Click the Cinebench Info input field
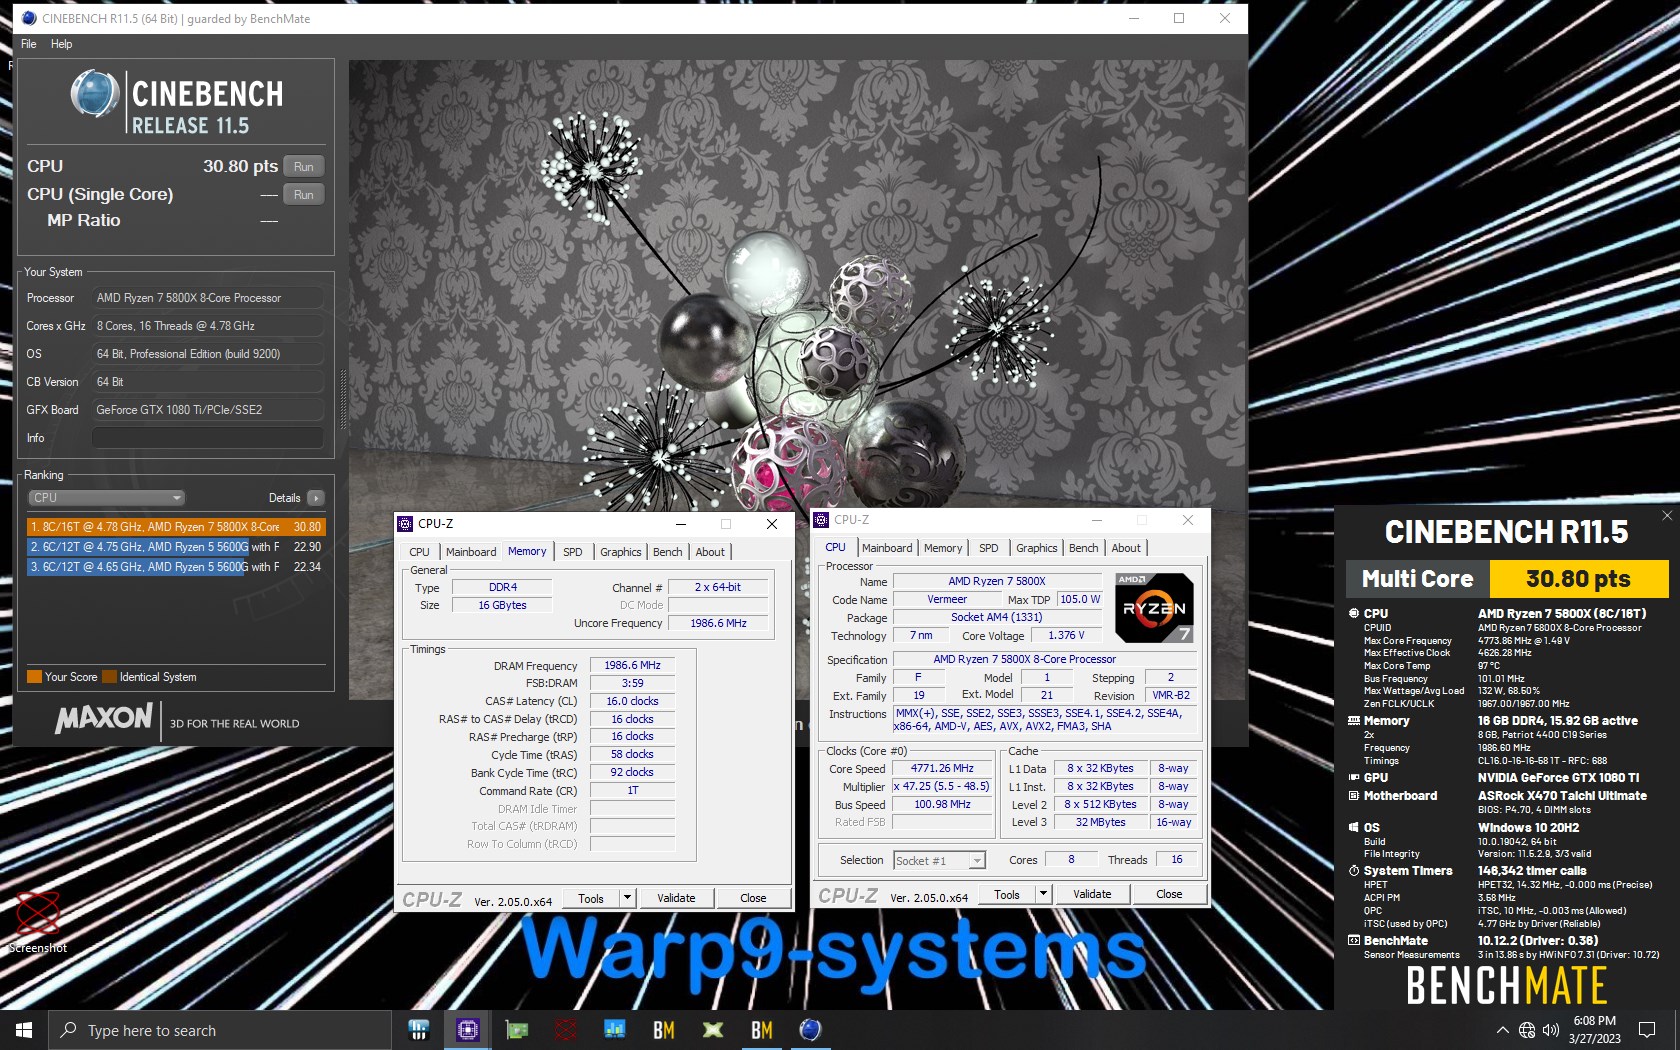This screenshot has height=1050, width=1680. (208, 438)
